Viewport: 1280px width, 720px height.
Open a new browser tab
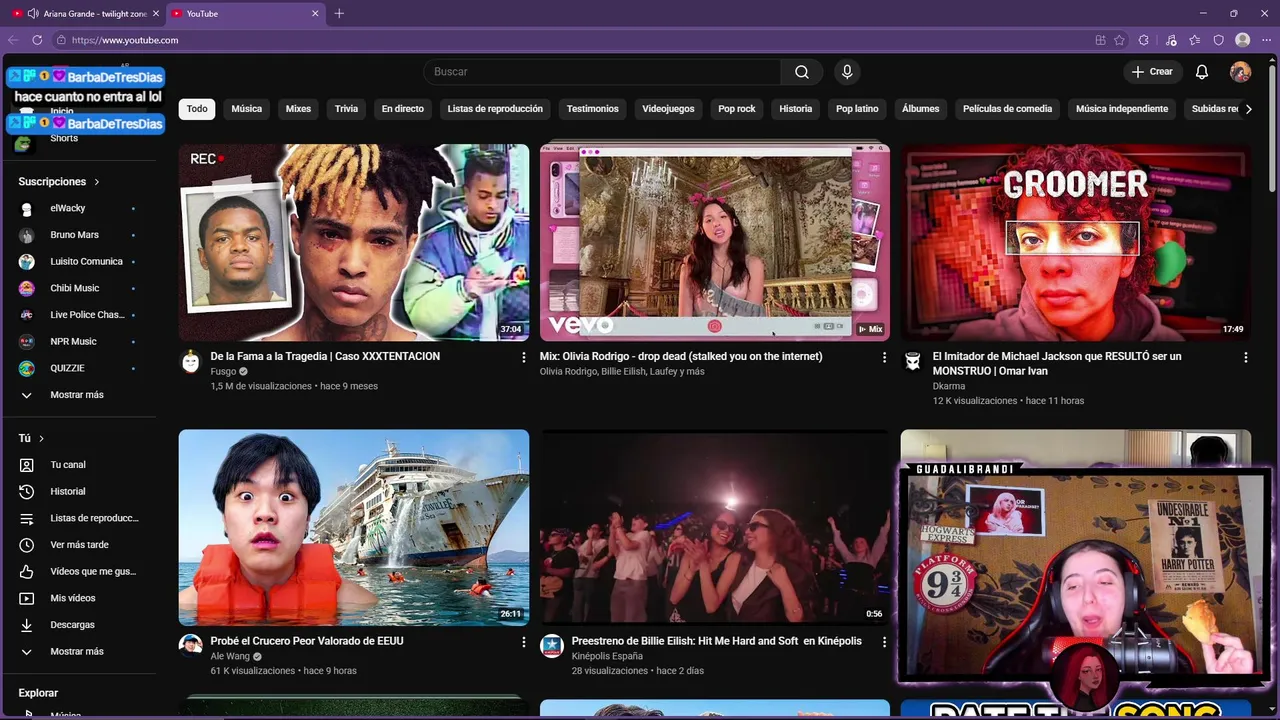pyautogui.click(x=339, y=14)
